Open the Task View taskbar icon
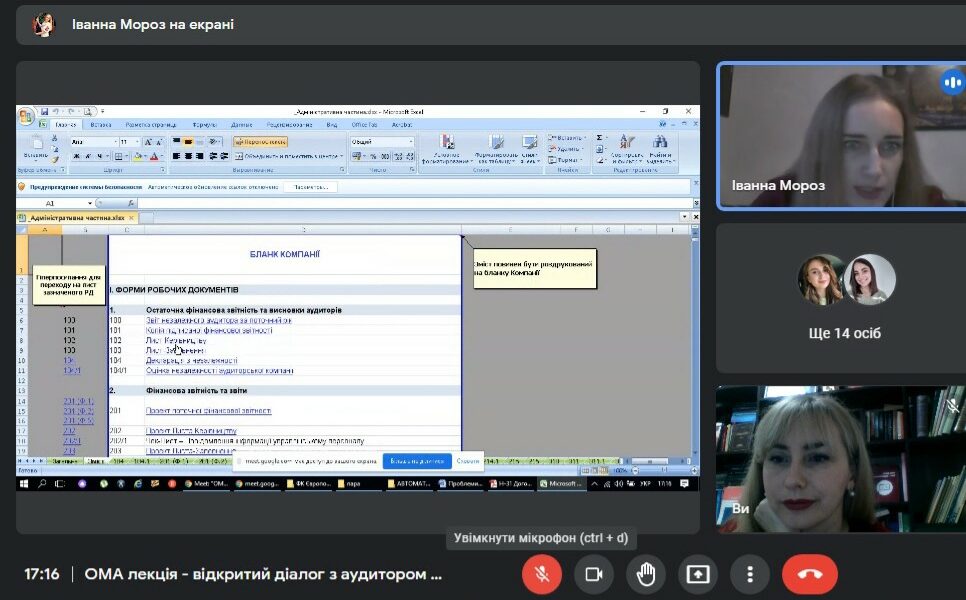This screenshot has width=966, height=600. tap(60, 484)
